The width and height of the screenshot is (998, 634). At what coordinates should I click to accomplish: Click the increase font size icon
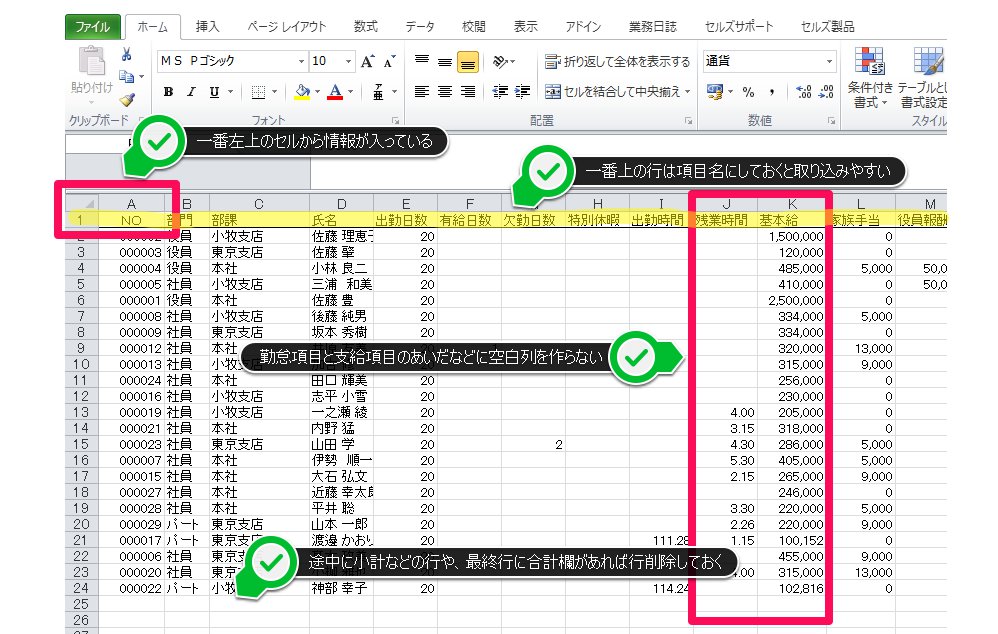coord(367,62)
